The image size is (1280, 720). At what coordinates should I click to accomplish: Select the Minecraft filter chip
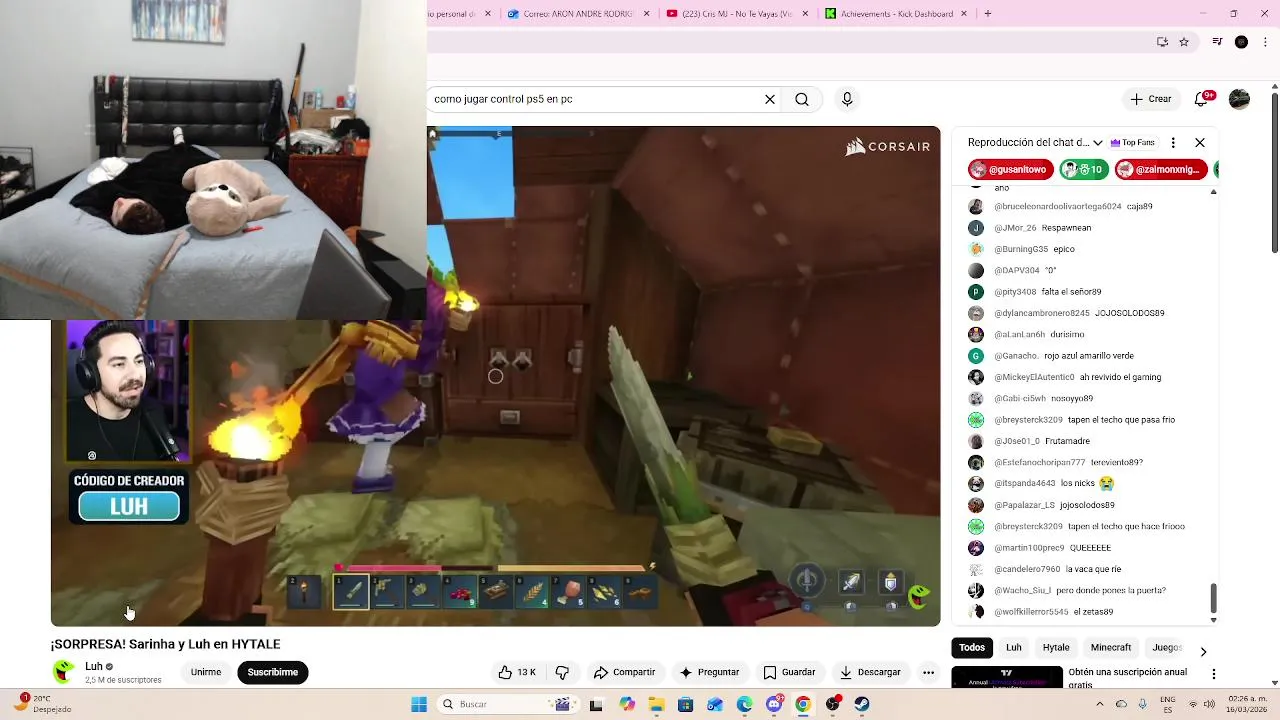[x=1111, y=648]
